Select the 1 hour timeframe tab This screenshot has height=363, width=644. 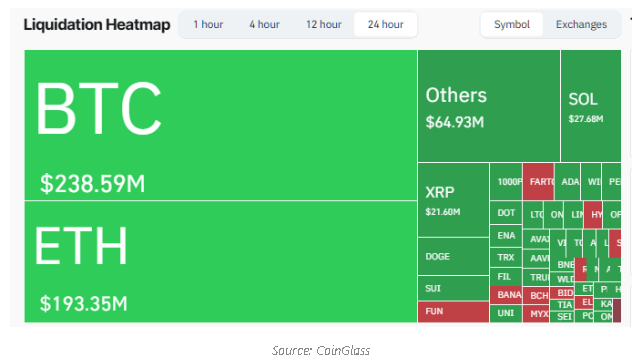[x=208, y=25]
